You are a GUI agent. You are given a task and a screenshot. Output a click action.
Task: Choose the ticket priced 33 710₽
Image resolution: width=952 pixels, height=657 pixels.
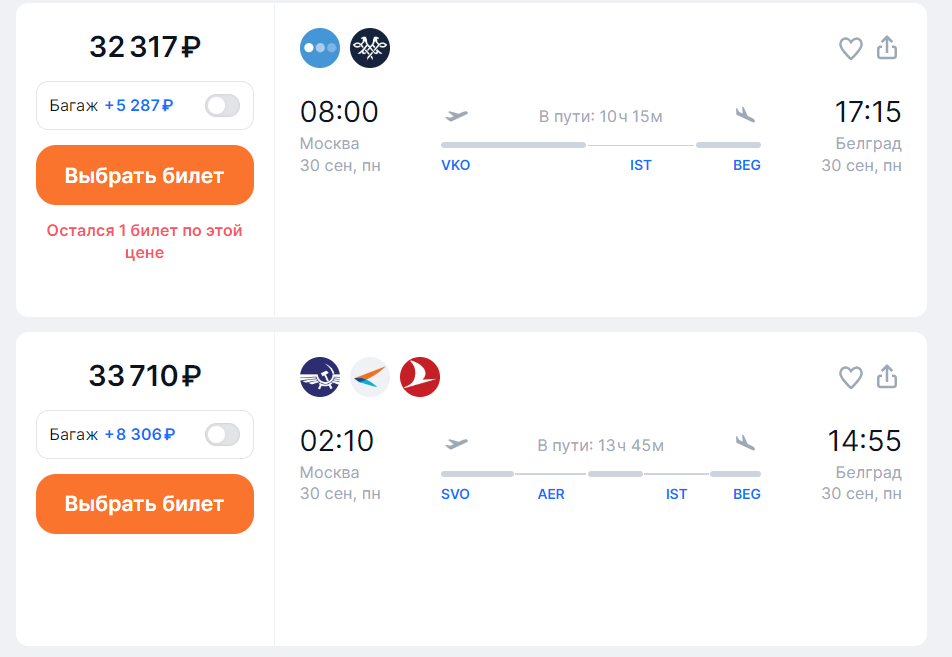pos(145,504)
